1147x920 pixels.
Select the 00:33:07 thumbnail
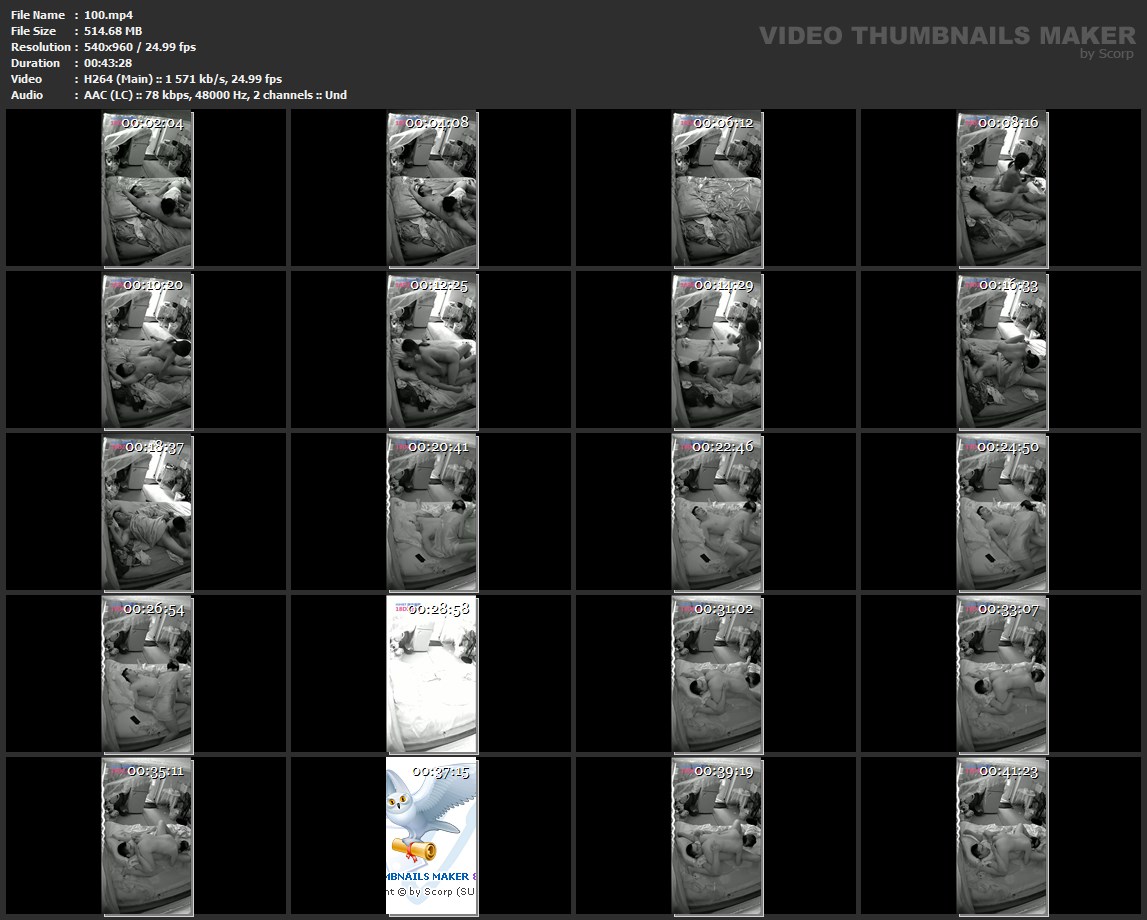point(1002,675)
